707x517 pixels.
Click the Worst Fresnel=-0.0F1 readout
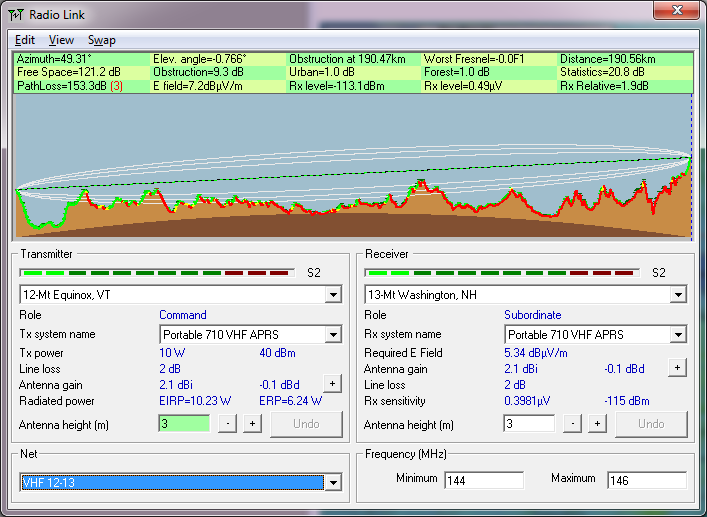(474, 59)
